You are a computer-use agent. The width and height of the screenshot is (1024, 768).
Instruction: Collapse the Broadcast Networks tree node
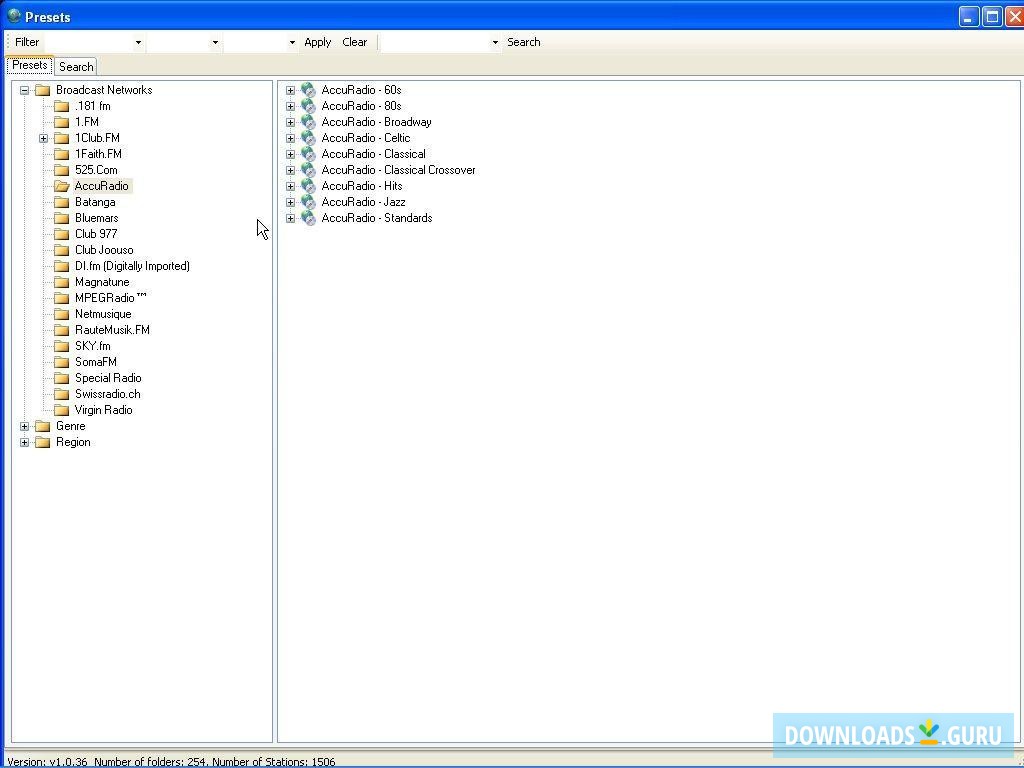24,90
